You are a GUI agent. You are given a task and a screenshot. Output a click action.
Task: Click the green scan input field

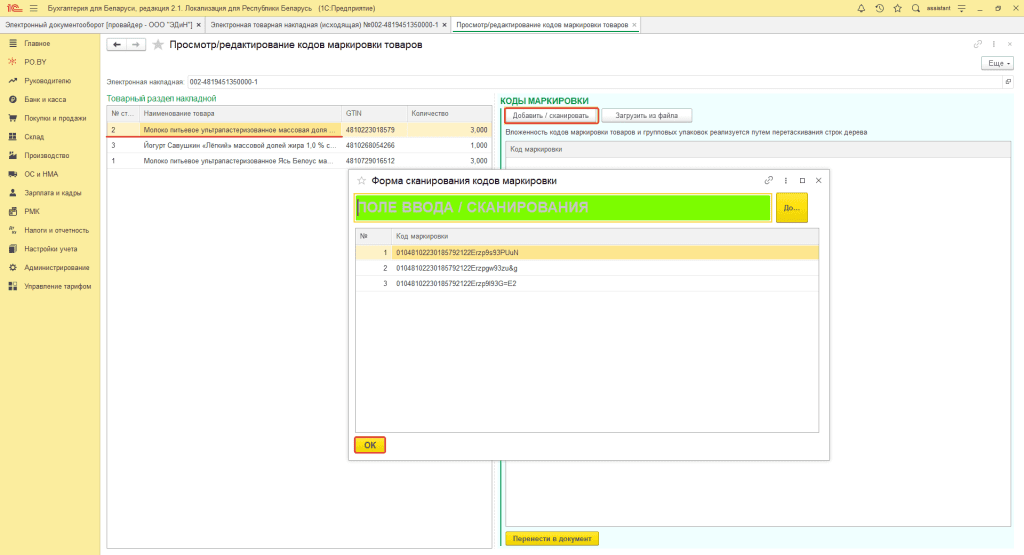click(x=562, y=207)
